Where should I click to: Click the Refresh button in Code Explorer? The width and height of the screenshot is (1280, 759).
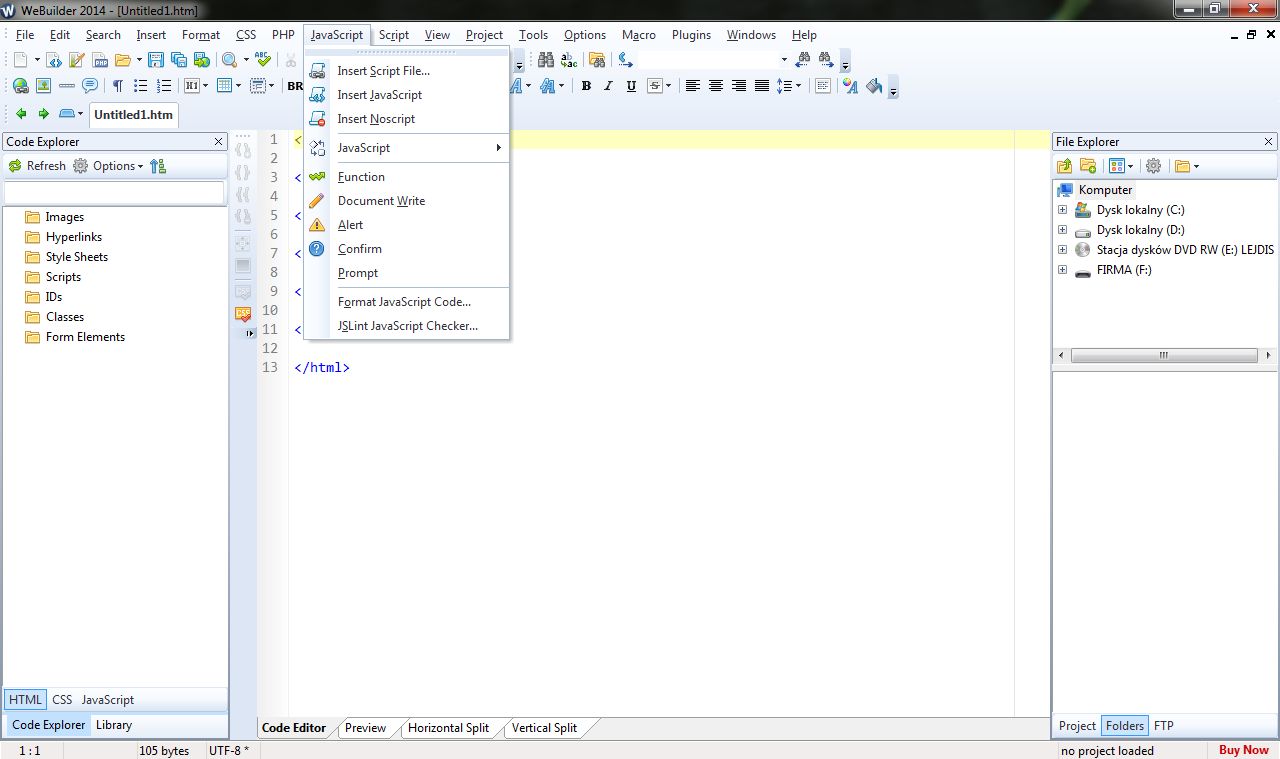[x=37, y=166]
